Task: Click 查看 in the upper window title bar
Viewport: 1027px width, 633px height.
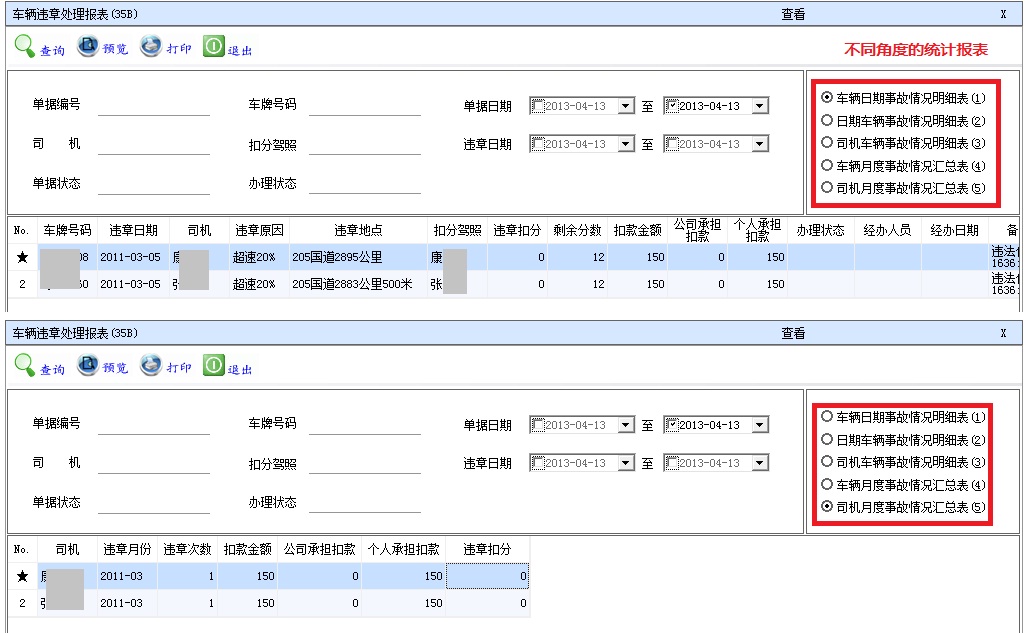Action: tap(793, 14)
